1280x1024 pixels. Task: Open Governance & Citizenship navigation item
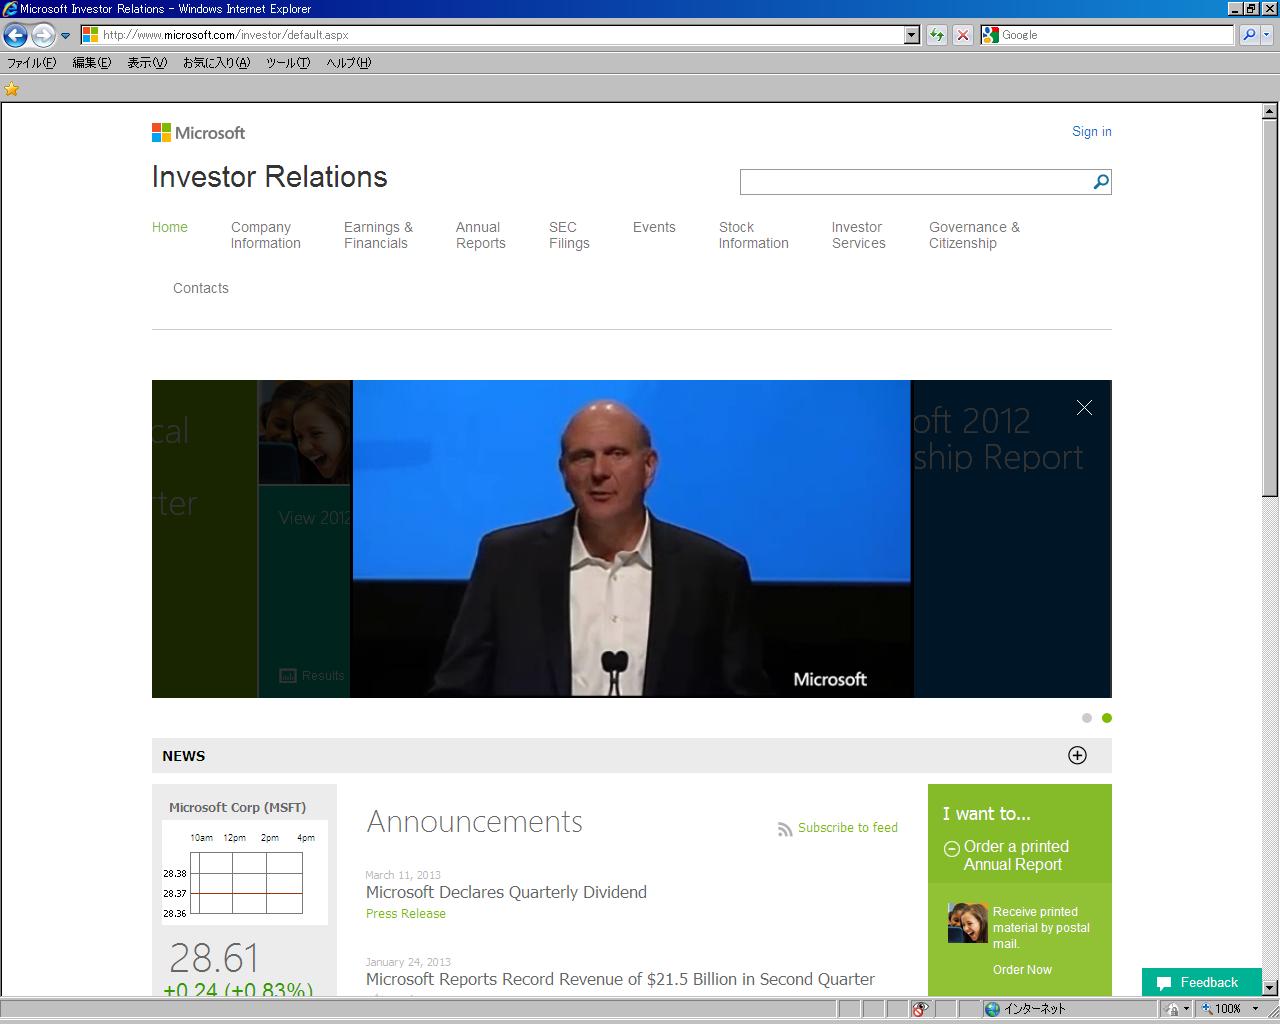click(x=974, y=235)
